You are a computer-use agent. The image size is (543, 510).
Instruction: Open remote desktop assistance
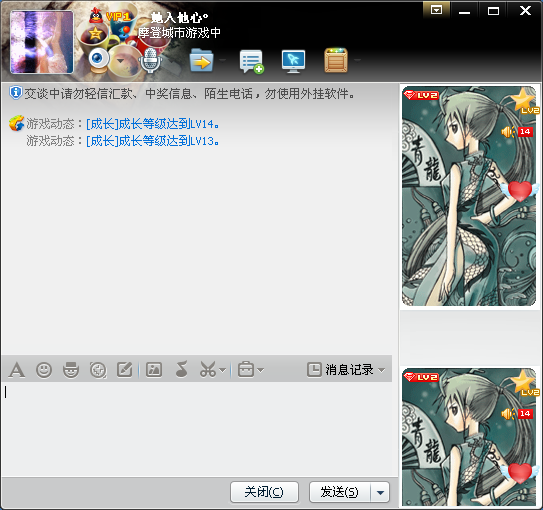pos(293,61)
